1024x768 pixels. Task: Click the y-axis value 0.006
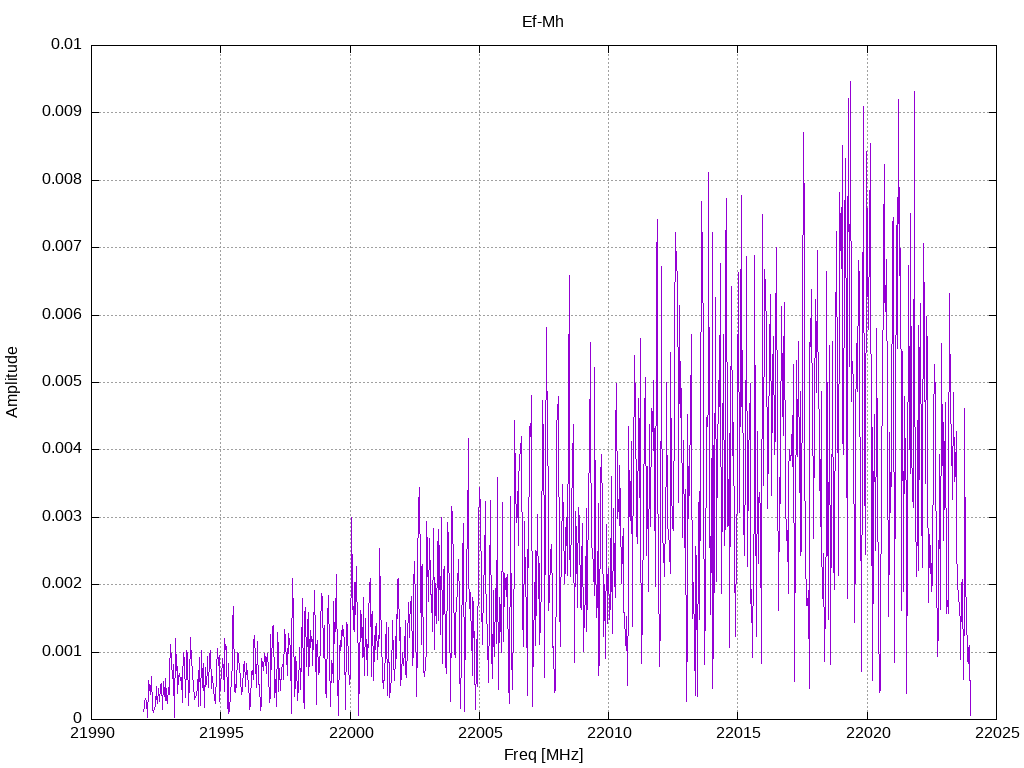(x=62, y=314)
